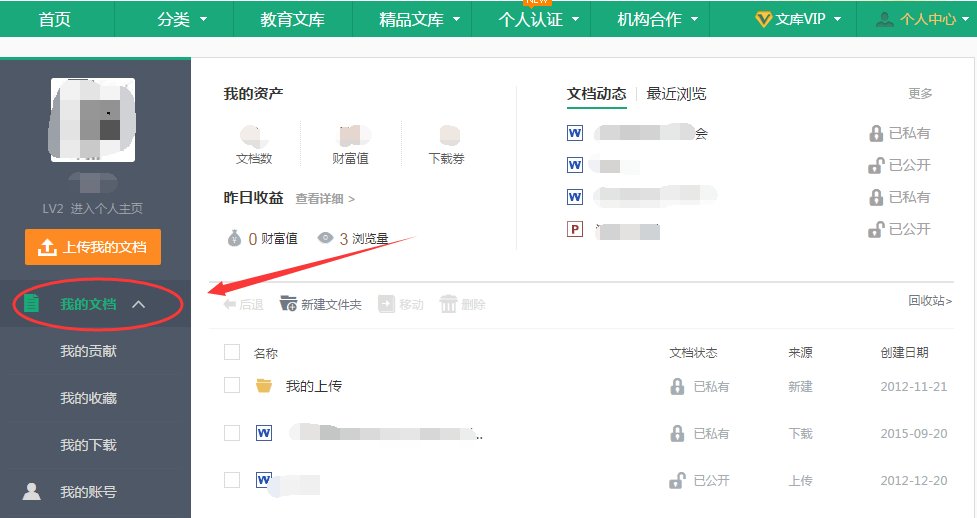
Task: Click the money bag icon beside 0 财富值
Action: pos(234,238)
